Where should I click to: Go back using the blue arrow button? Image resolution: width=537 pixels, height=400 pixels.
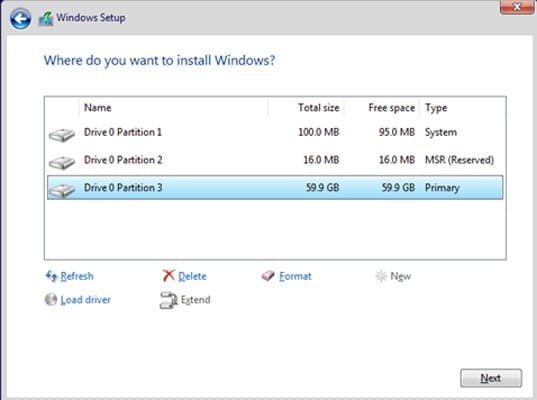click(20, 18)
